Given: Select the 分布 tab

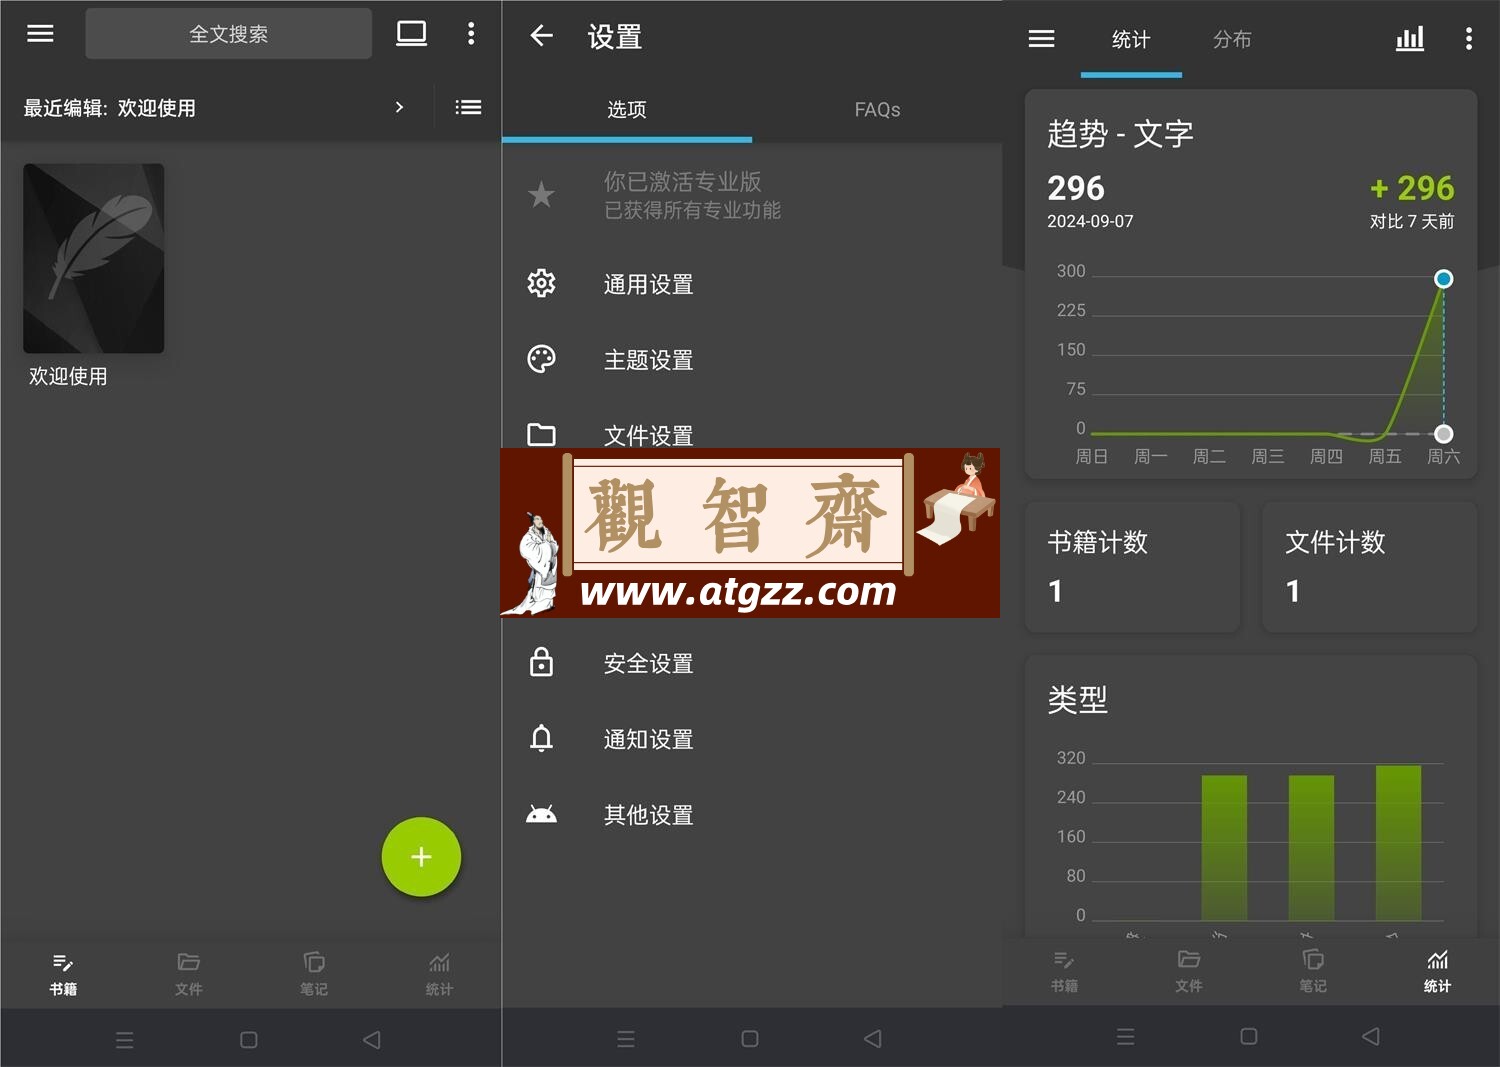Looking at the screenshot, I should pos(1232,40).
